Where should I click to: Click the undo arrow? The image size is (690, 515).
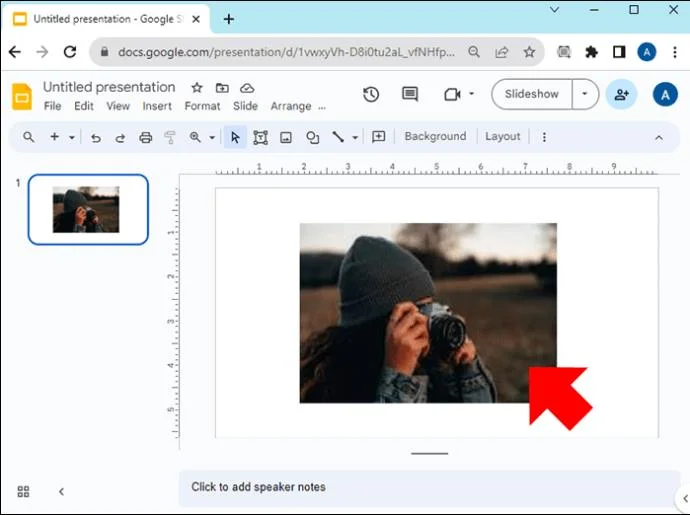point(96,138)
